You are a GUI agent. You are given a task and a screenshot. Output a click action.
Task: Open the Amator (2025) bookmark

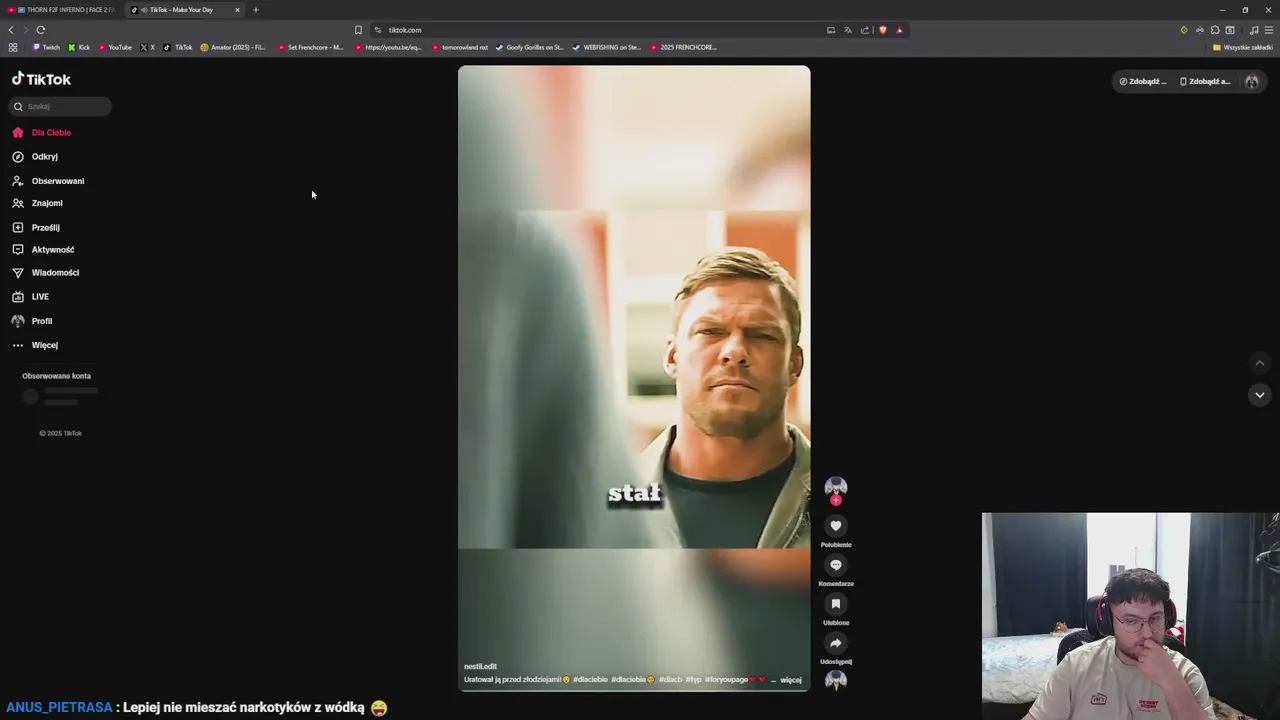[x=233, y=47]
